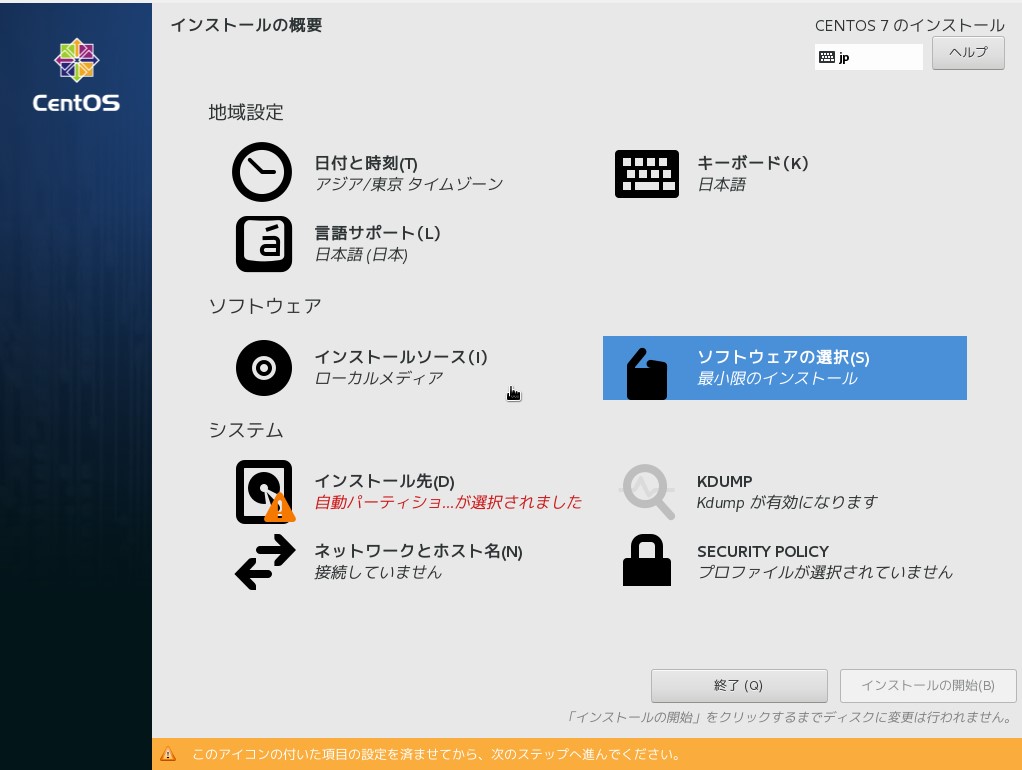Open network settings via the arrows icon
The width and height of the screenshot is (1022, 770).
click(x=264, y=561)
